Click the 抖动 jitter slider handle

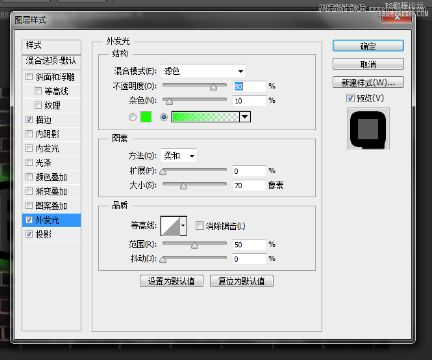(x=163, y=260)
